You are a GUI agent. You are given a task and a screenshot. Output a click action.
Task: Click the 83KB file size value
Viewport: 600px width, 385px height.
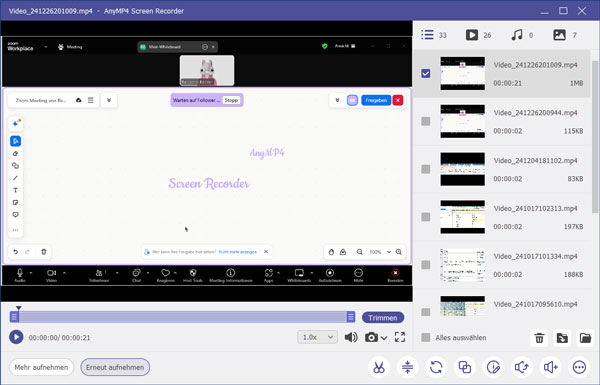pyautogui.click(x=575, y=179)
